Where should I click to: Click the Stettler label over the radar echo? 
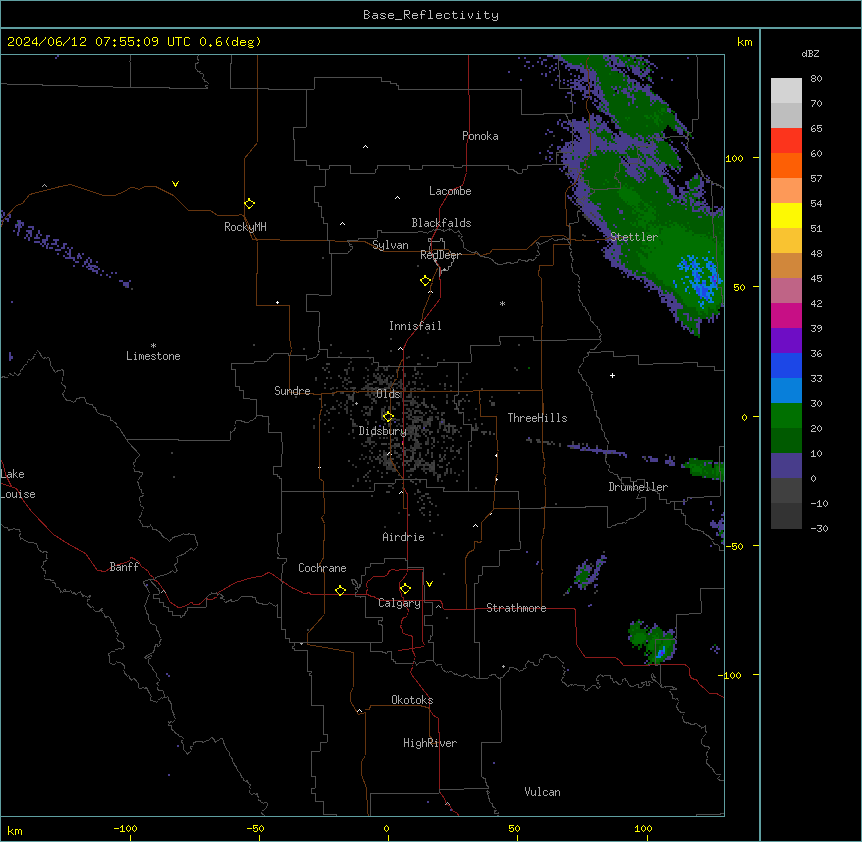(634, 237)
